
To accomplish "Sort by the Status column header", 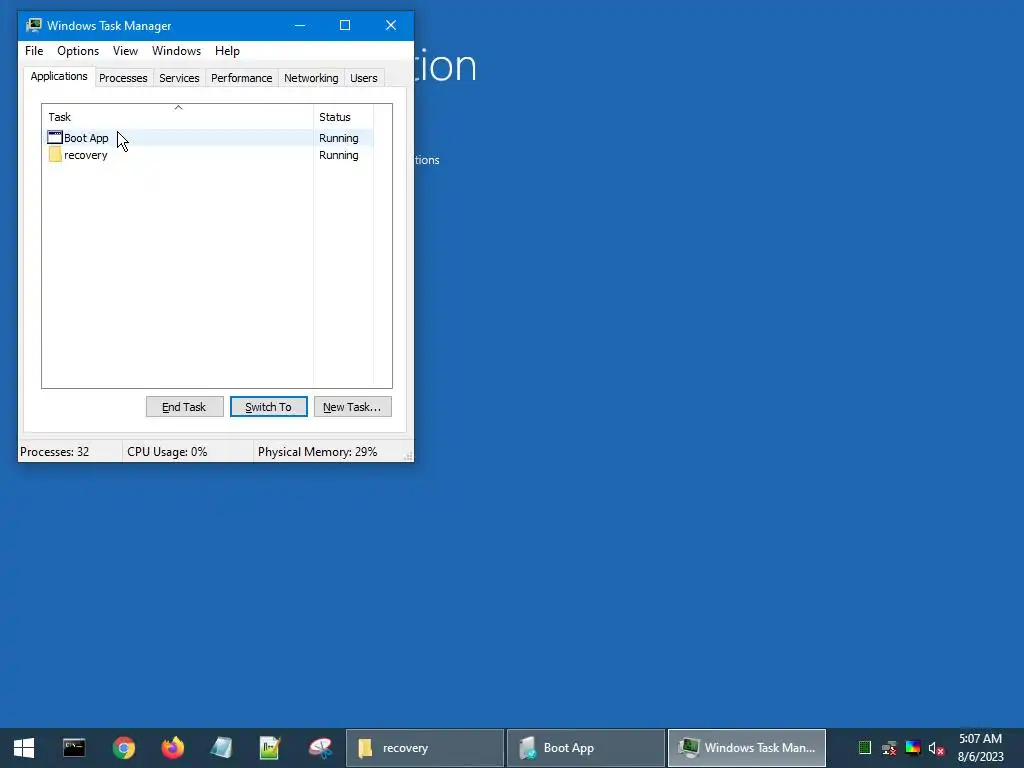I will (344, 117).
